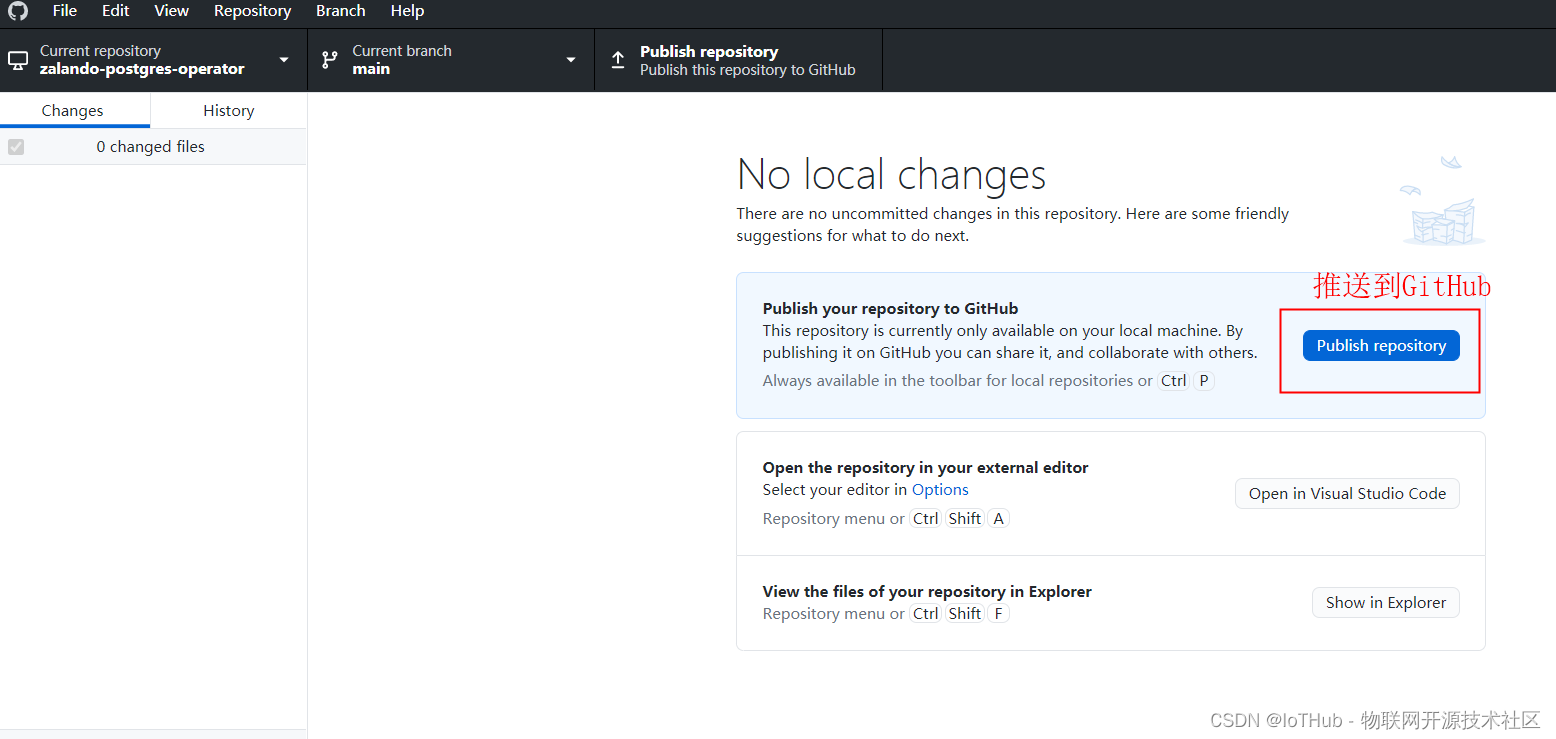
Task: Switch to the Changes tab
Action: (x=73, y=111)
